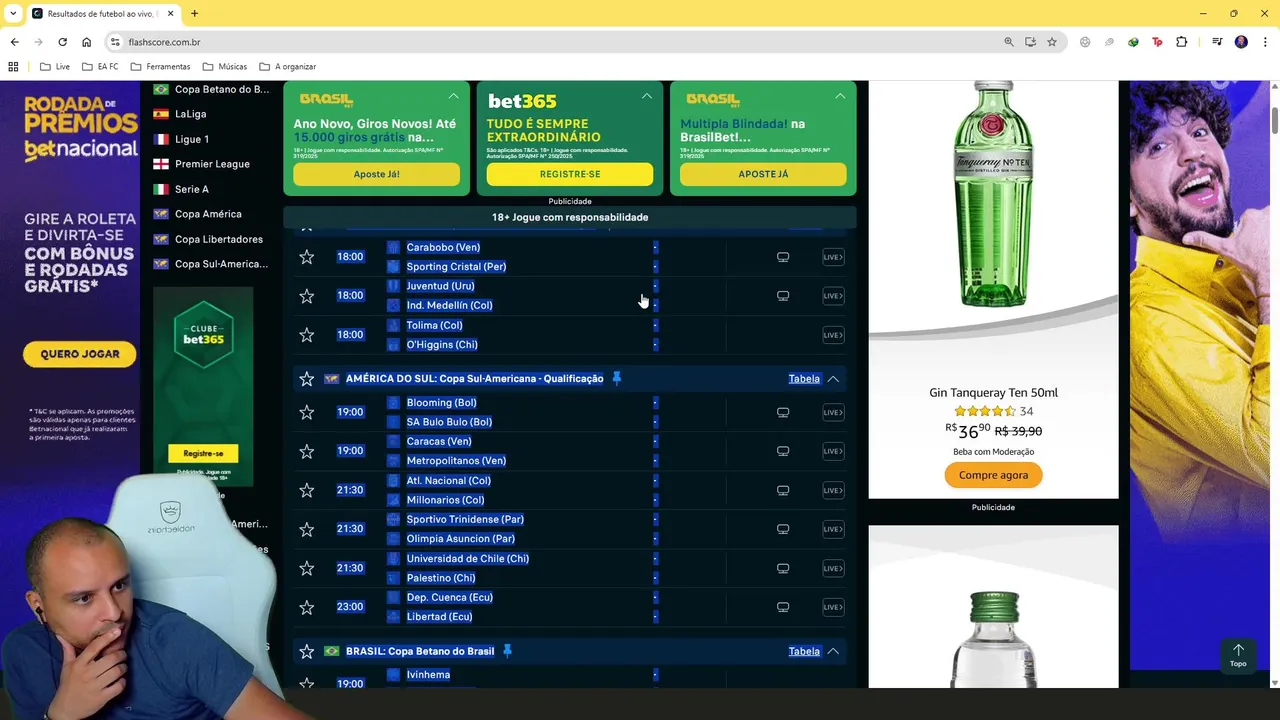Open Copa América in the sidebar
The height and width of the screenshot is (720, 1280).
tap(208, 214)
